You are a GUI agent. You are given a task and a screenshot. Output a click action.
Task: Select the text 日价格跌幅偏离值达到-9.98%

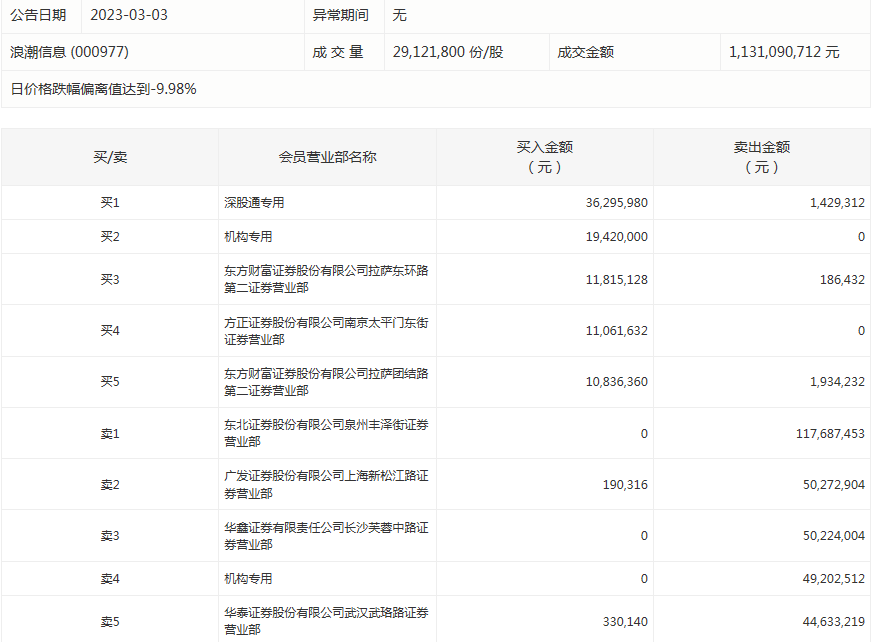[104, 89]
